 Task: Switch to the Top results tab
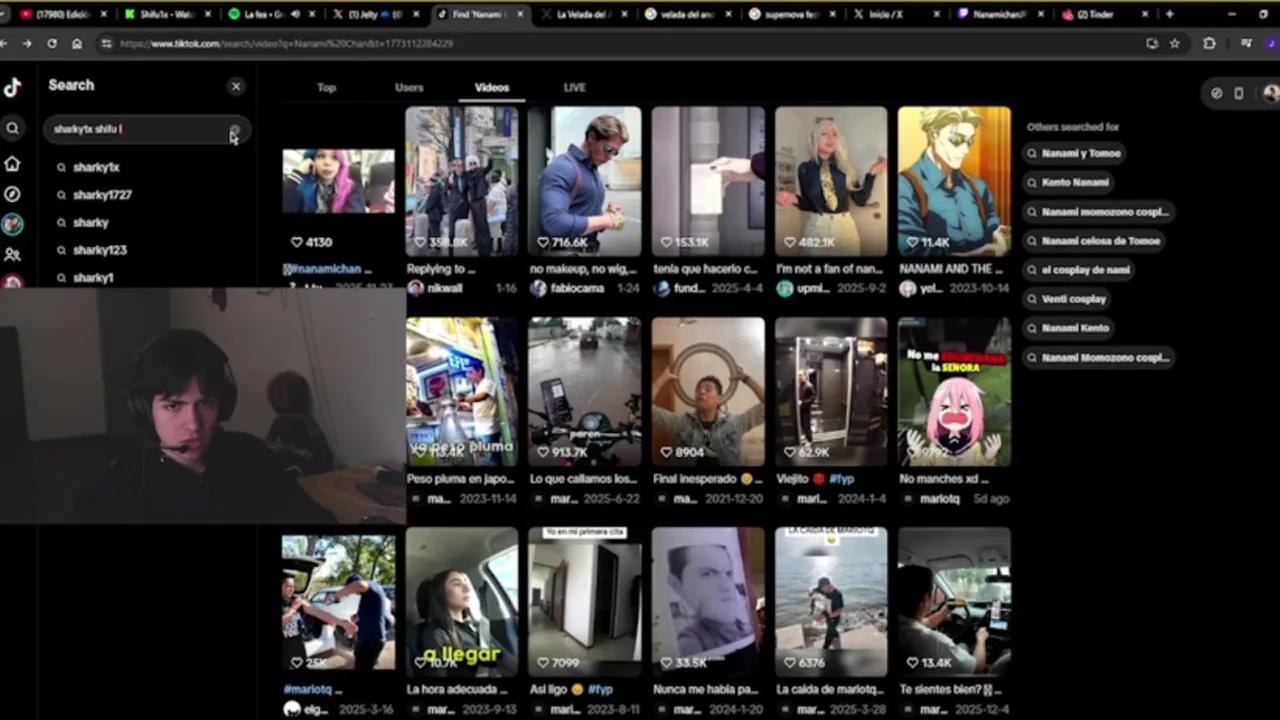(326, 87)
